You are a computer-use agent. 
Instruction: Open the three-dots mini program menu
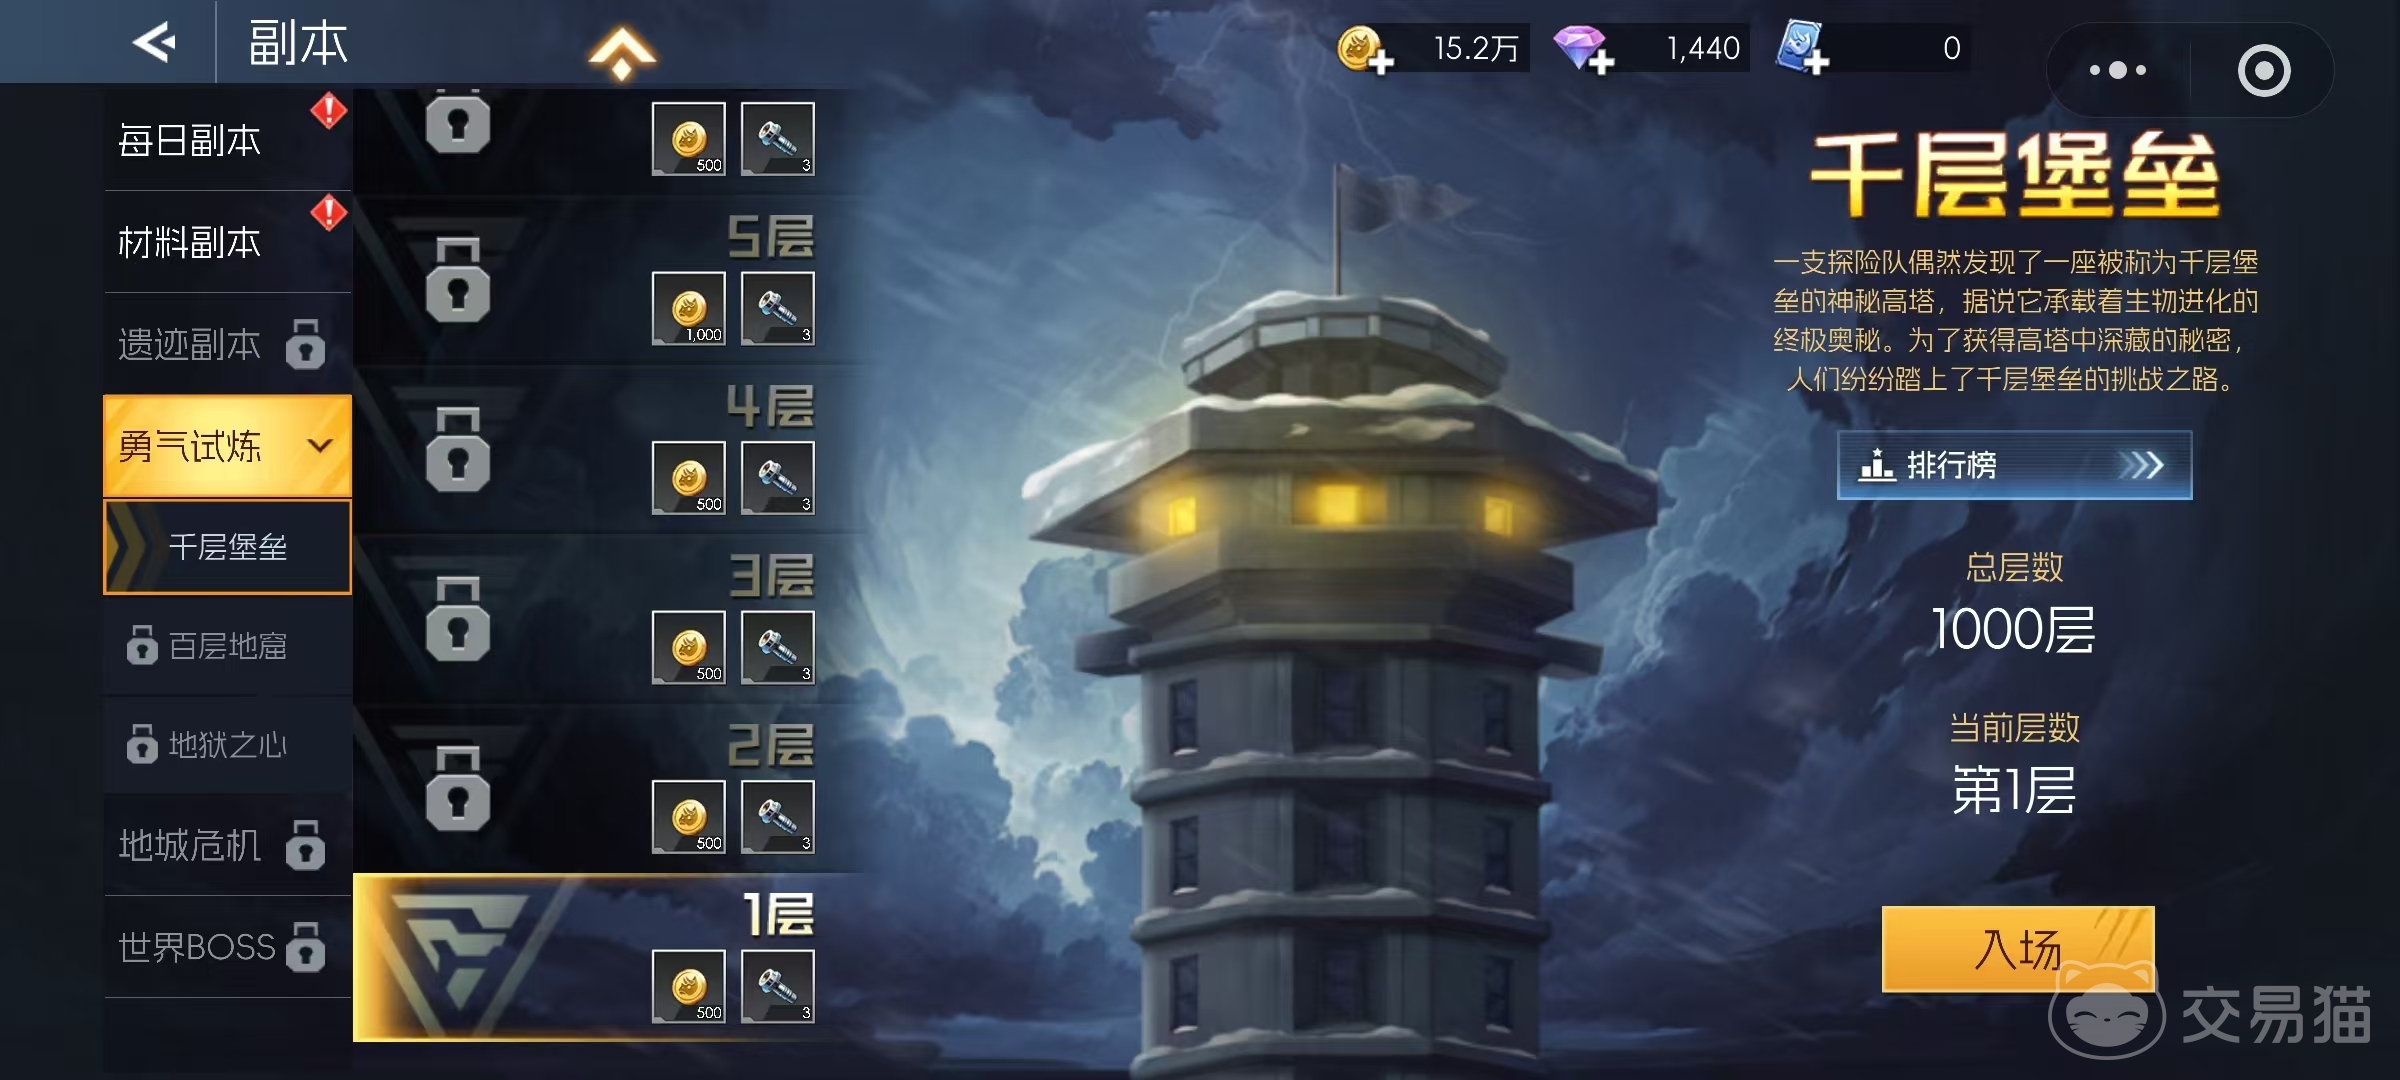pyautogui.click(x=2118, y=70)
